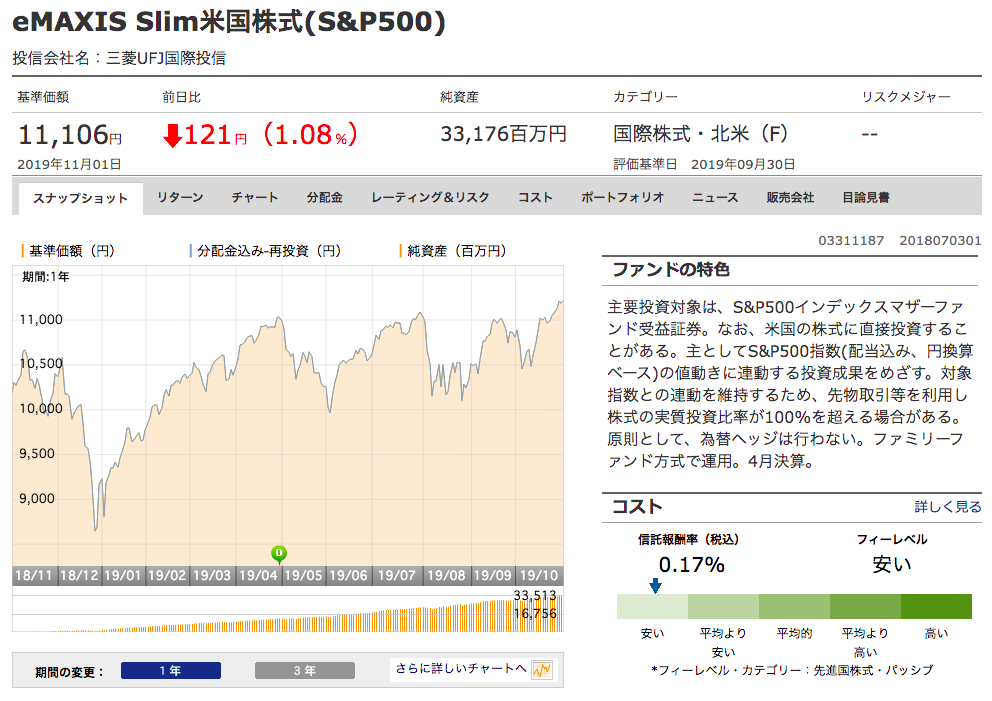Click the detailed chart icon
This screenshot has height=701, width=992.
[x=542, y=669]
